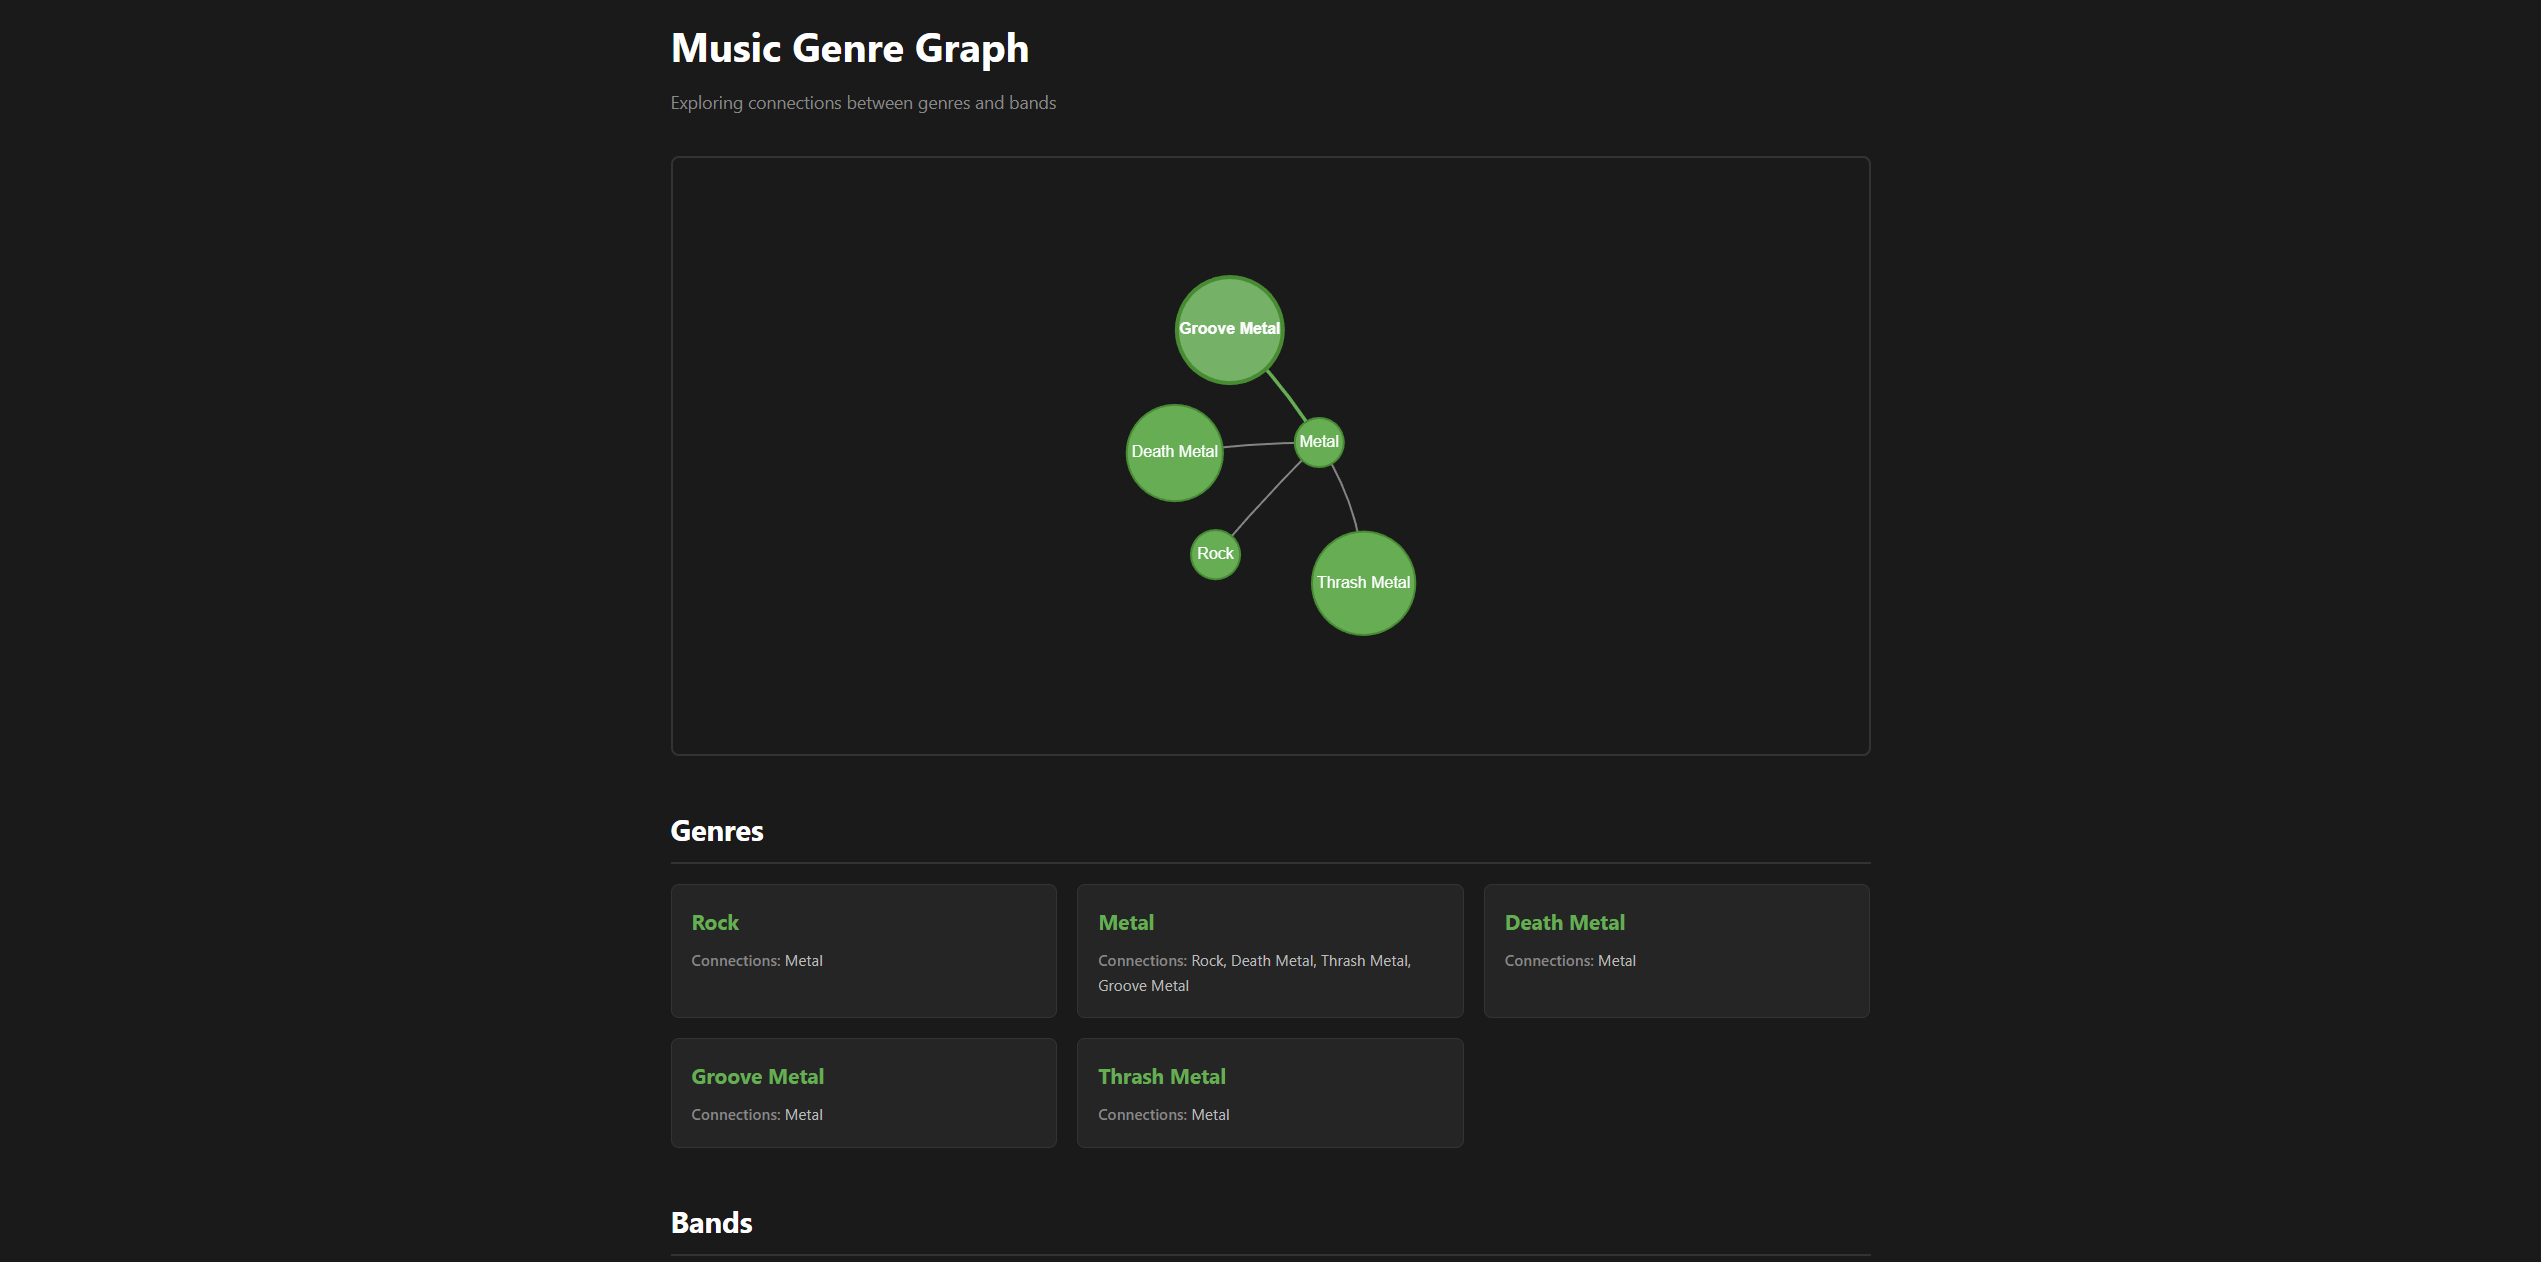Viewport: 2541px width, 1262px height.
Task: Select the Groove Metal genre card
Action: 863,1092
